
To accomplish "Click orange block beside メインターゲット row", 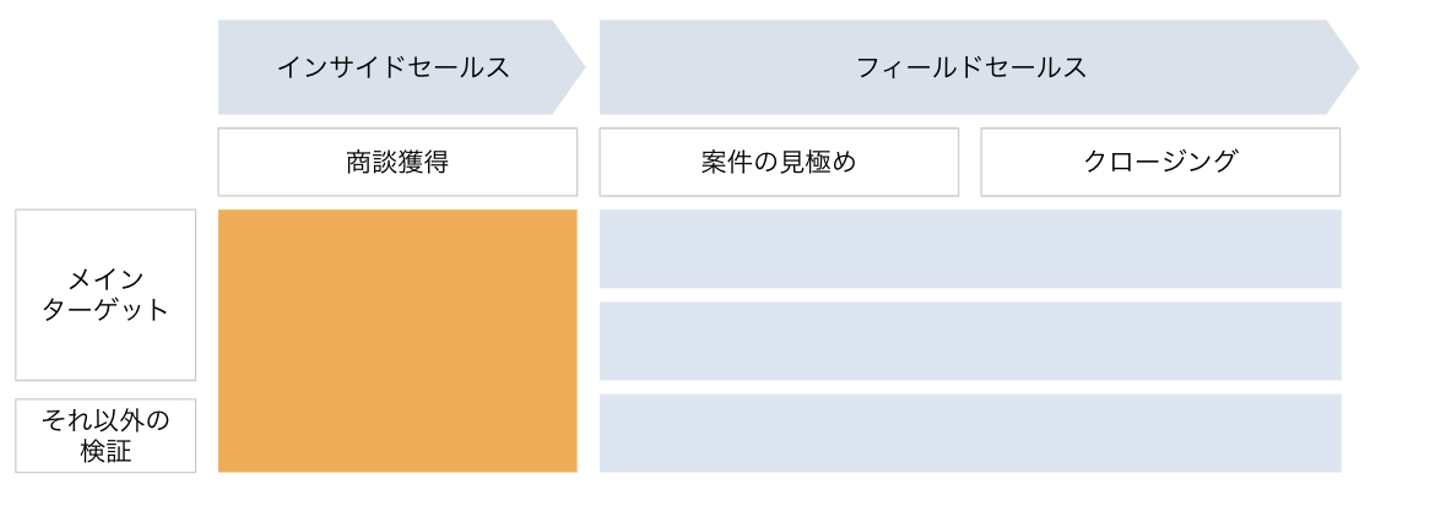I will tap(397, 295).
